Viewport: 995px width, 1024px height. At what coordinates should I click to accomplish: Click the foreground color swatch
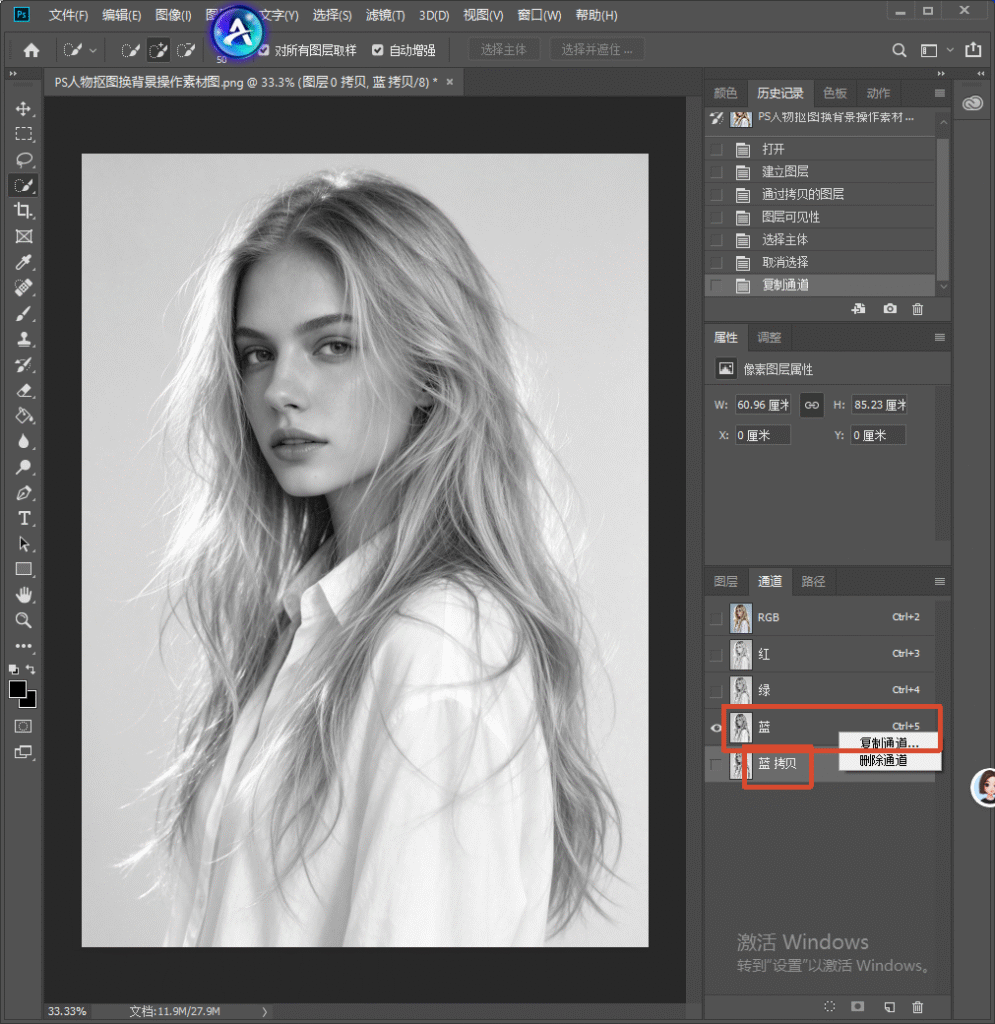point(18,689)
